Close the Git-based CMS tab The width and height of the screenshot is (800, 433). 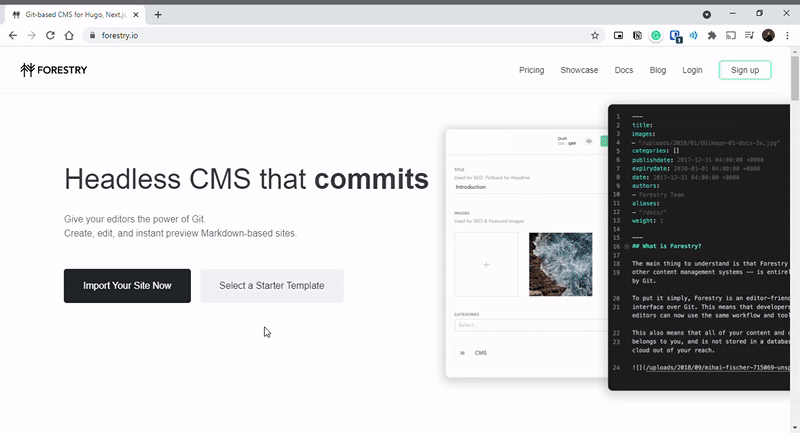(136, 15)
